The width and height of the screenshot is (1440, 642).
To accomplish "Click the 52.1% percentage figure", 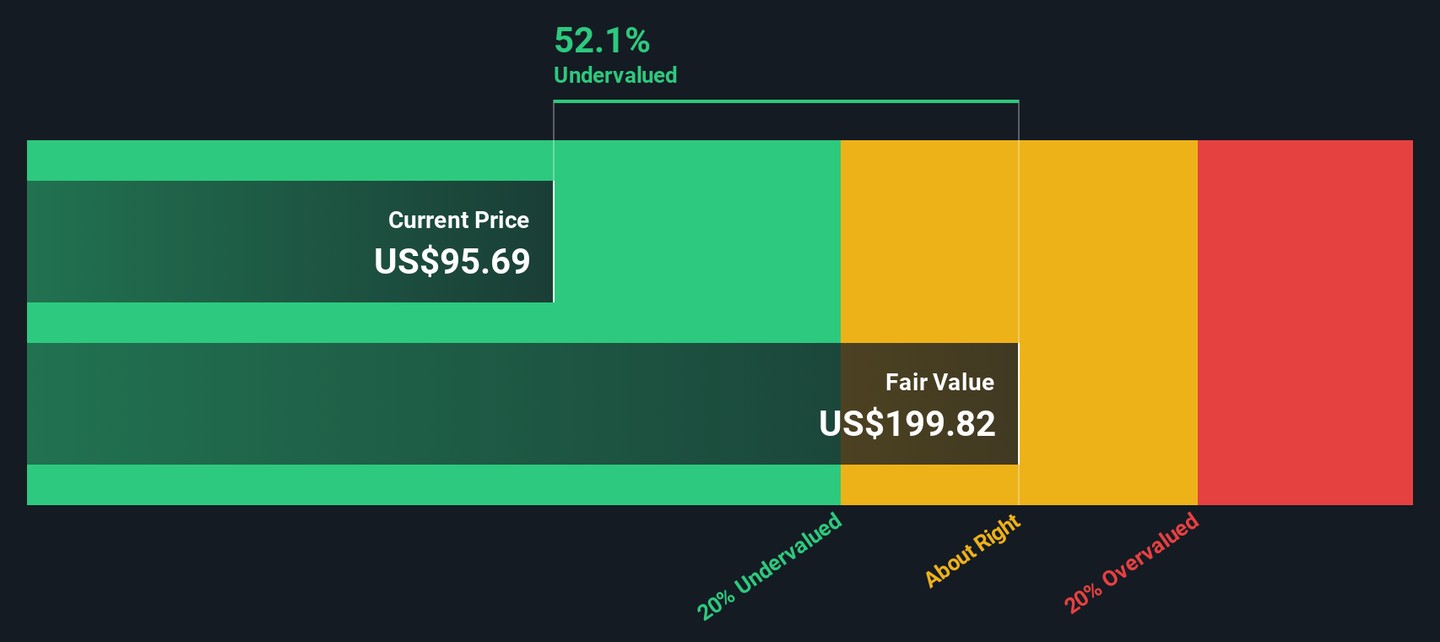I will [x=602, y=41].
